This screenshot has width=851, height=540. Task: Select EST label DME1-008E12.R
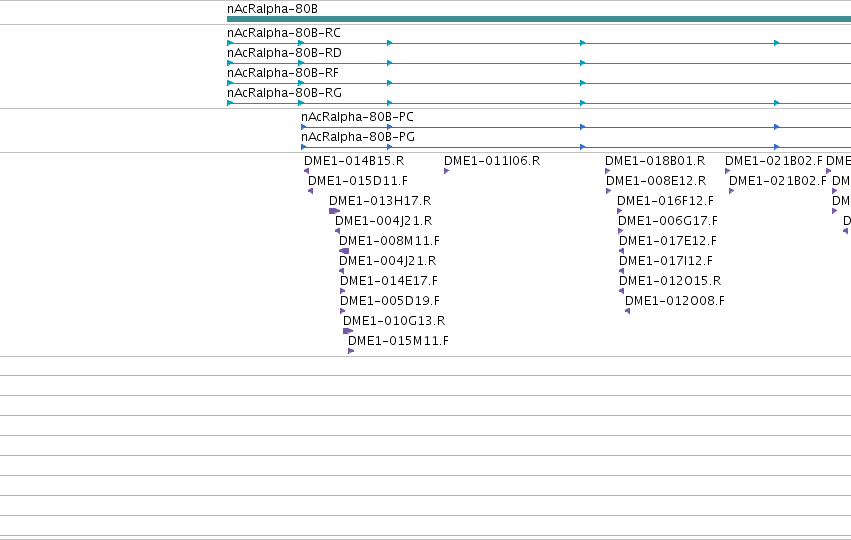pos(656,181)
